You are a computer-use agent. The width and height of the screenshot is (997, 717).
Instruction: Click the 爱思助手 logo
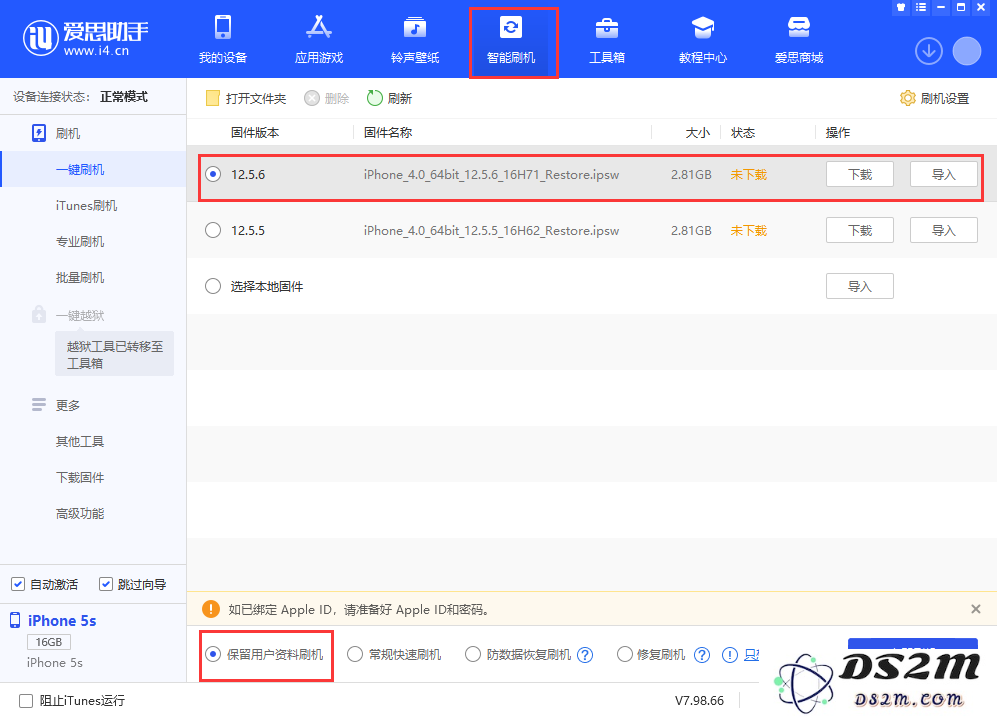pos(86,38)
